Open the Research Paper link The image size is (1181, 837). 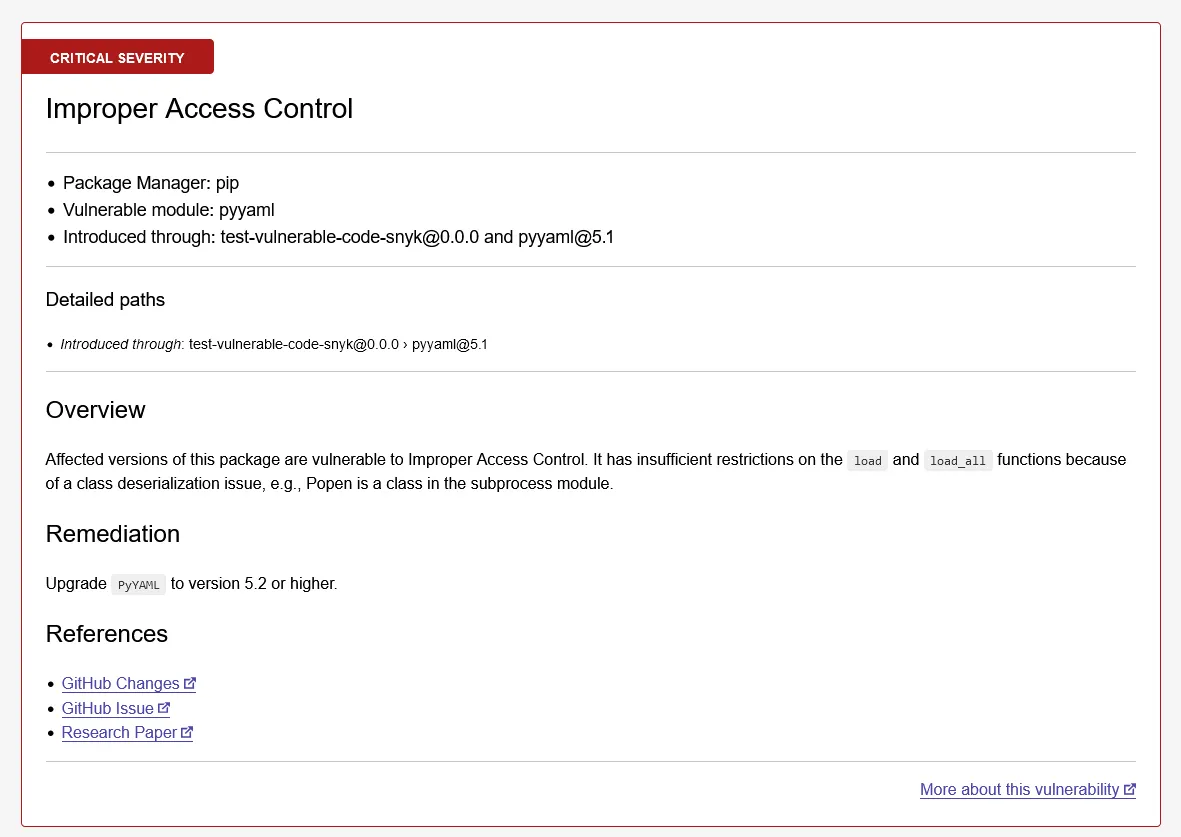[118, 732]
